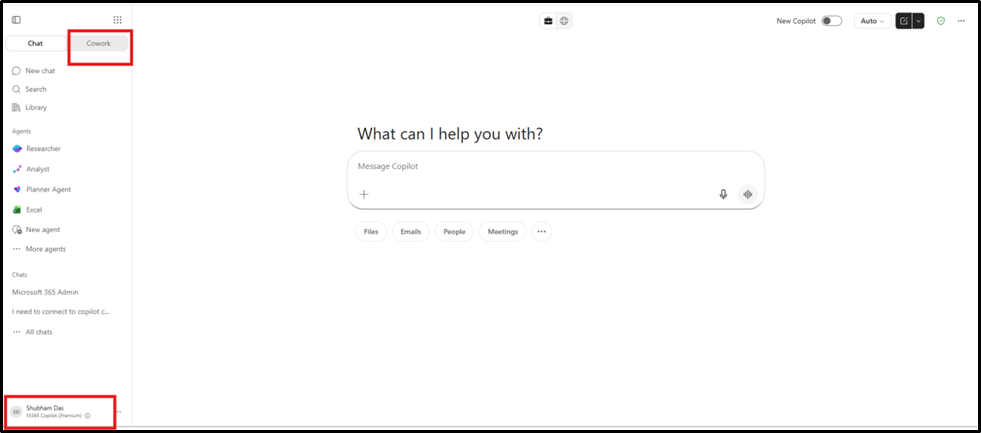Start voice chat waveform icon

pos(747,194)
